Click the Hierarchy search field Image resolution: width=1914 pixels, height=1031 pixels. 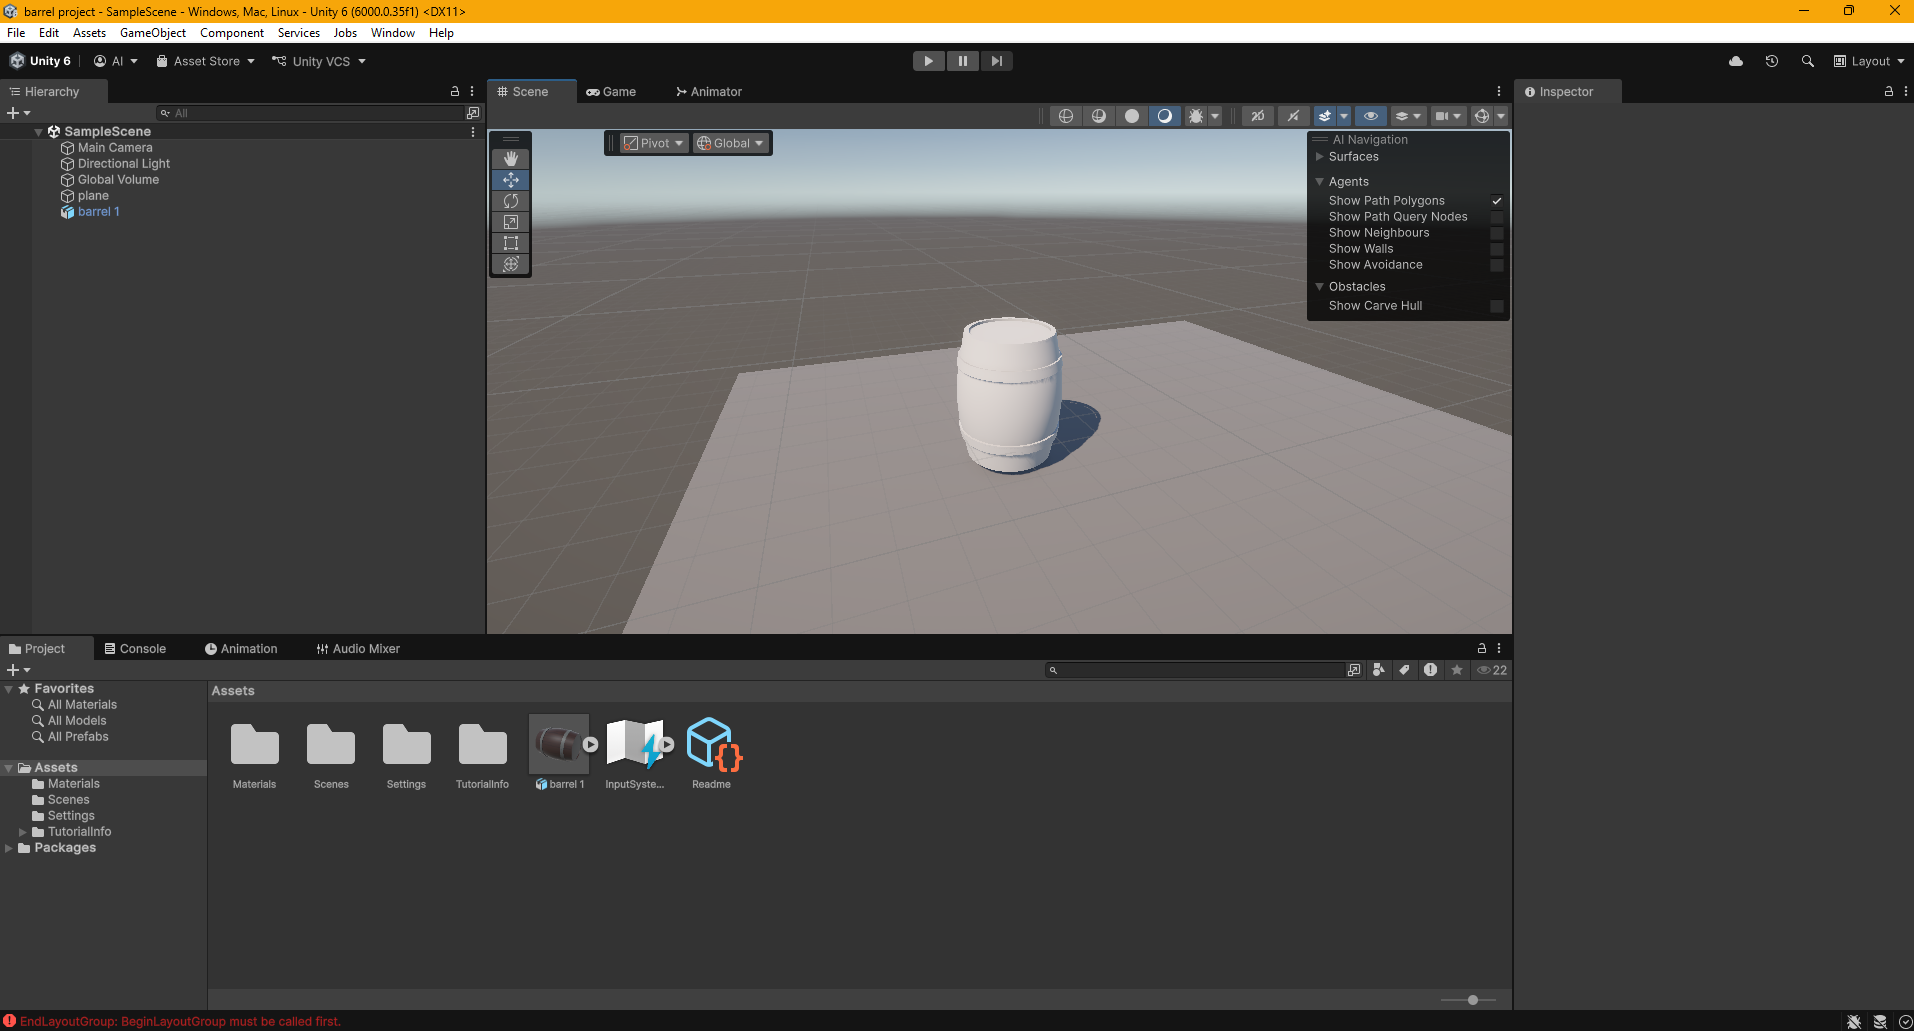pos(310,113)
